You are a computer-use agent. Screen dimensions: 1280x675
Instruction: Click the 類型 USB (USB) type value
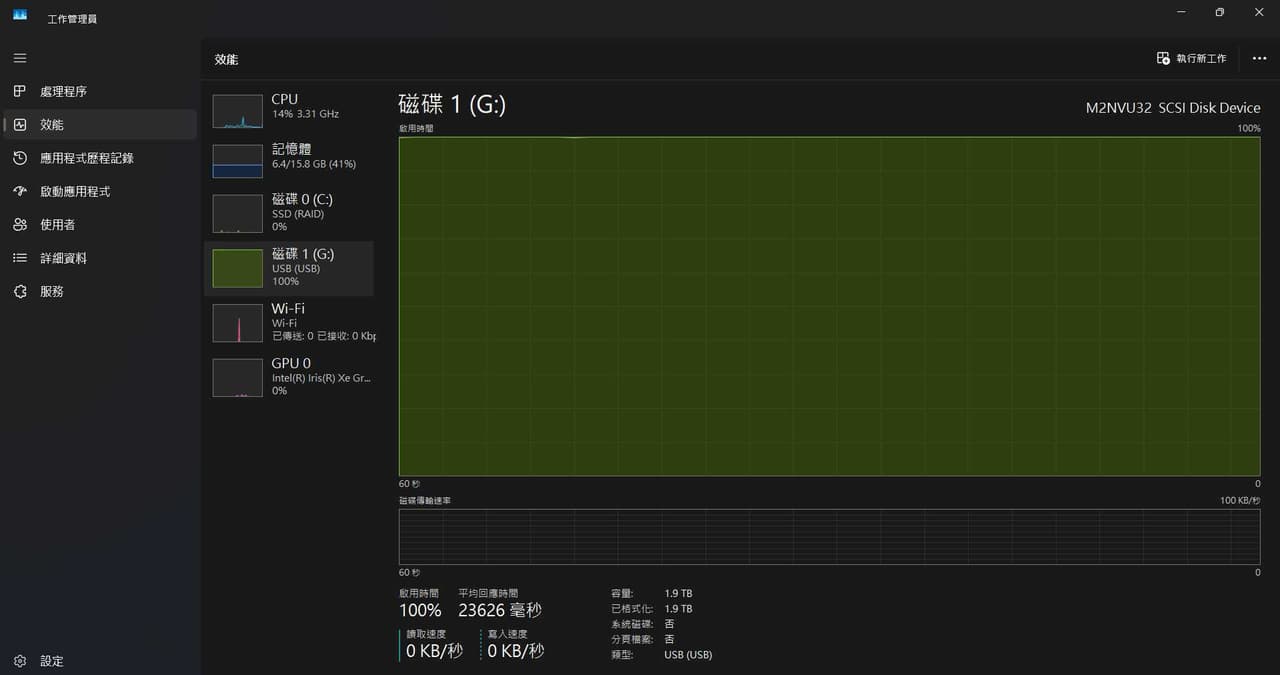pyautogui.click(x=688, y=655)
